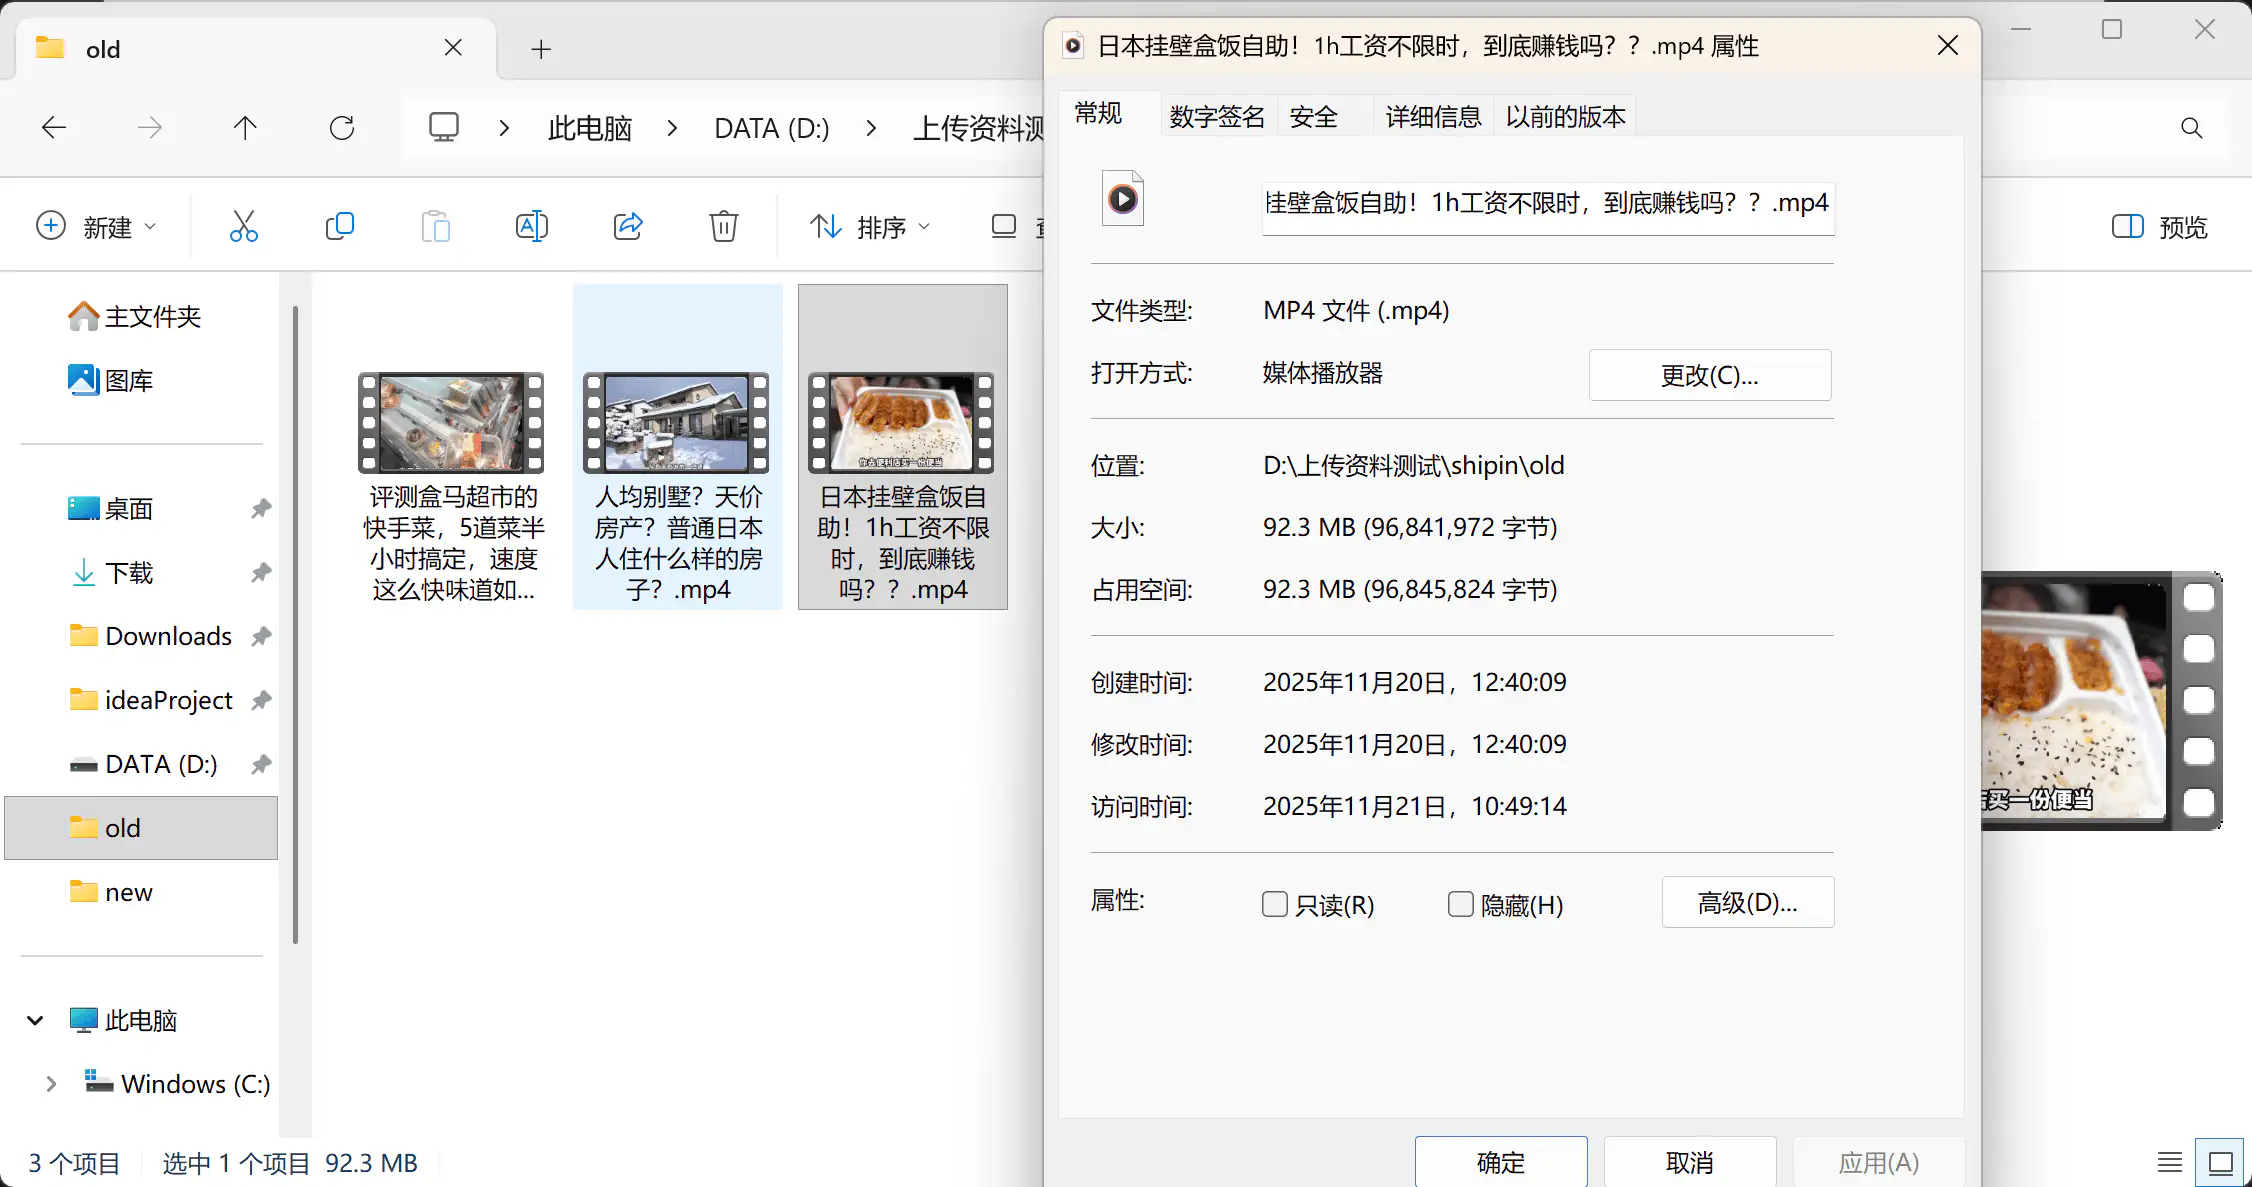The width and height of the screenshot is (2252, 1187).
Task: Rename the selected item
Action: coord(531,226)
